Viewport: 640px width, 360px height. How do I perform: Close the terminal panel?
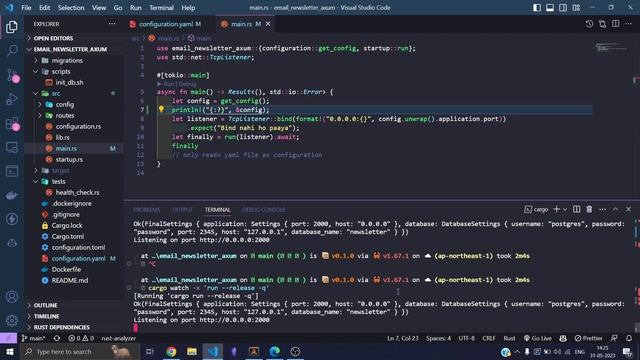click(x=629, y=209)
